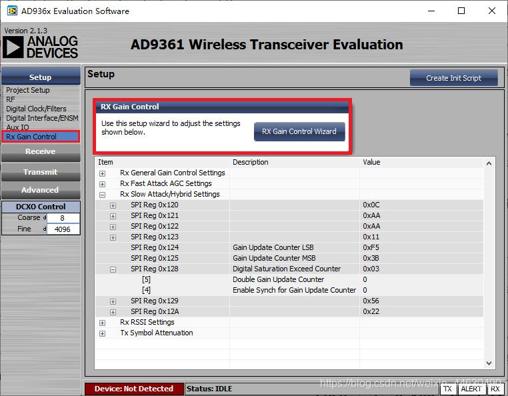
Task: Click the DCXO Coarse value field
Action: (63, 218)
